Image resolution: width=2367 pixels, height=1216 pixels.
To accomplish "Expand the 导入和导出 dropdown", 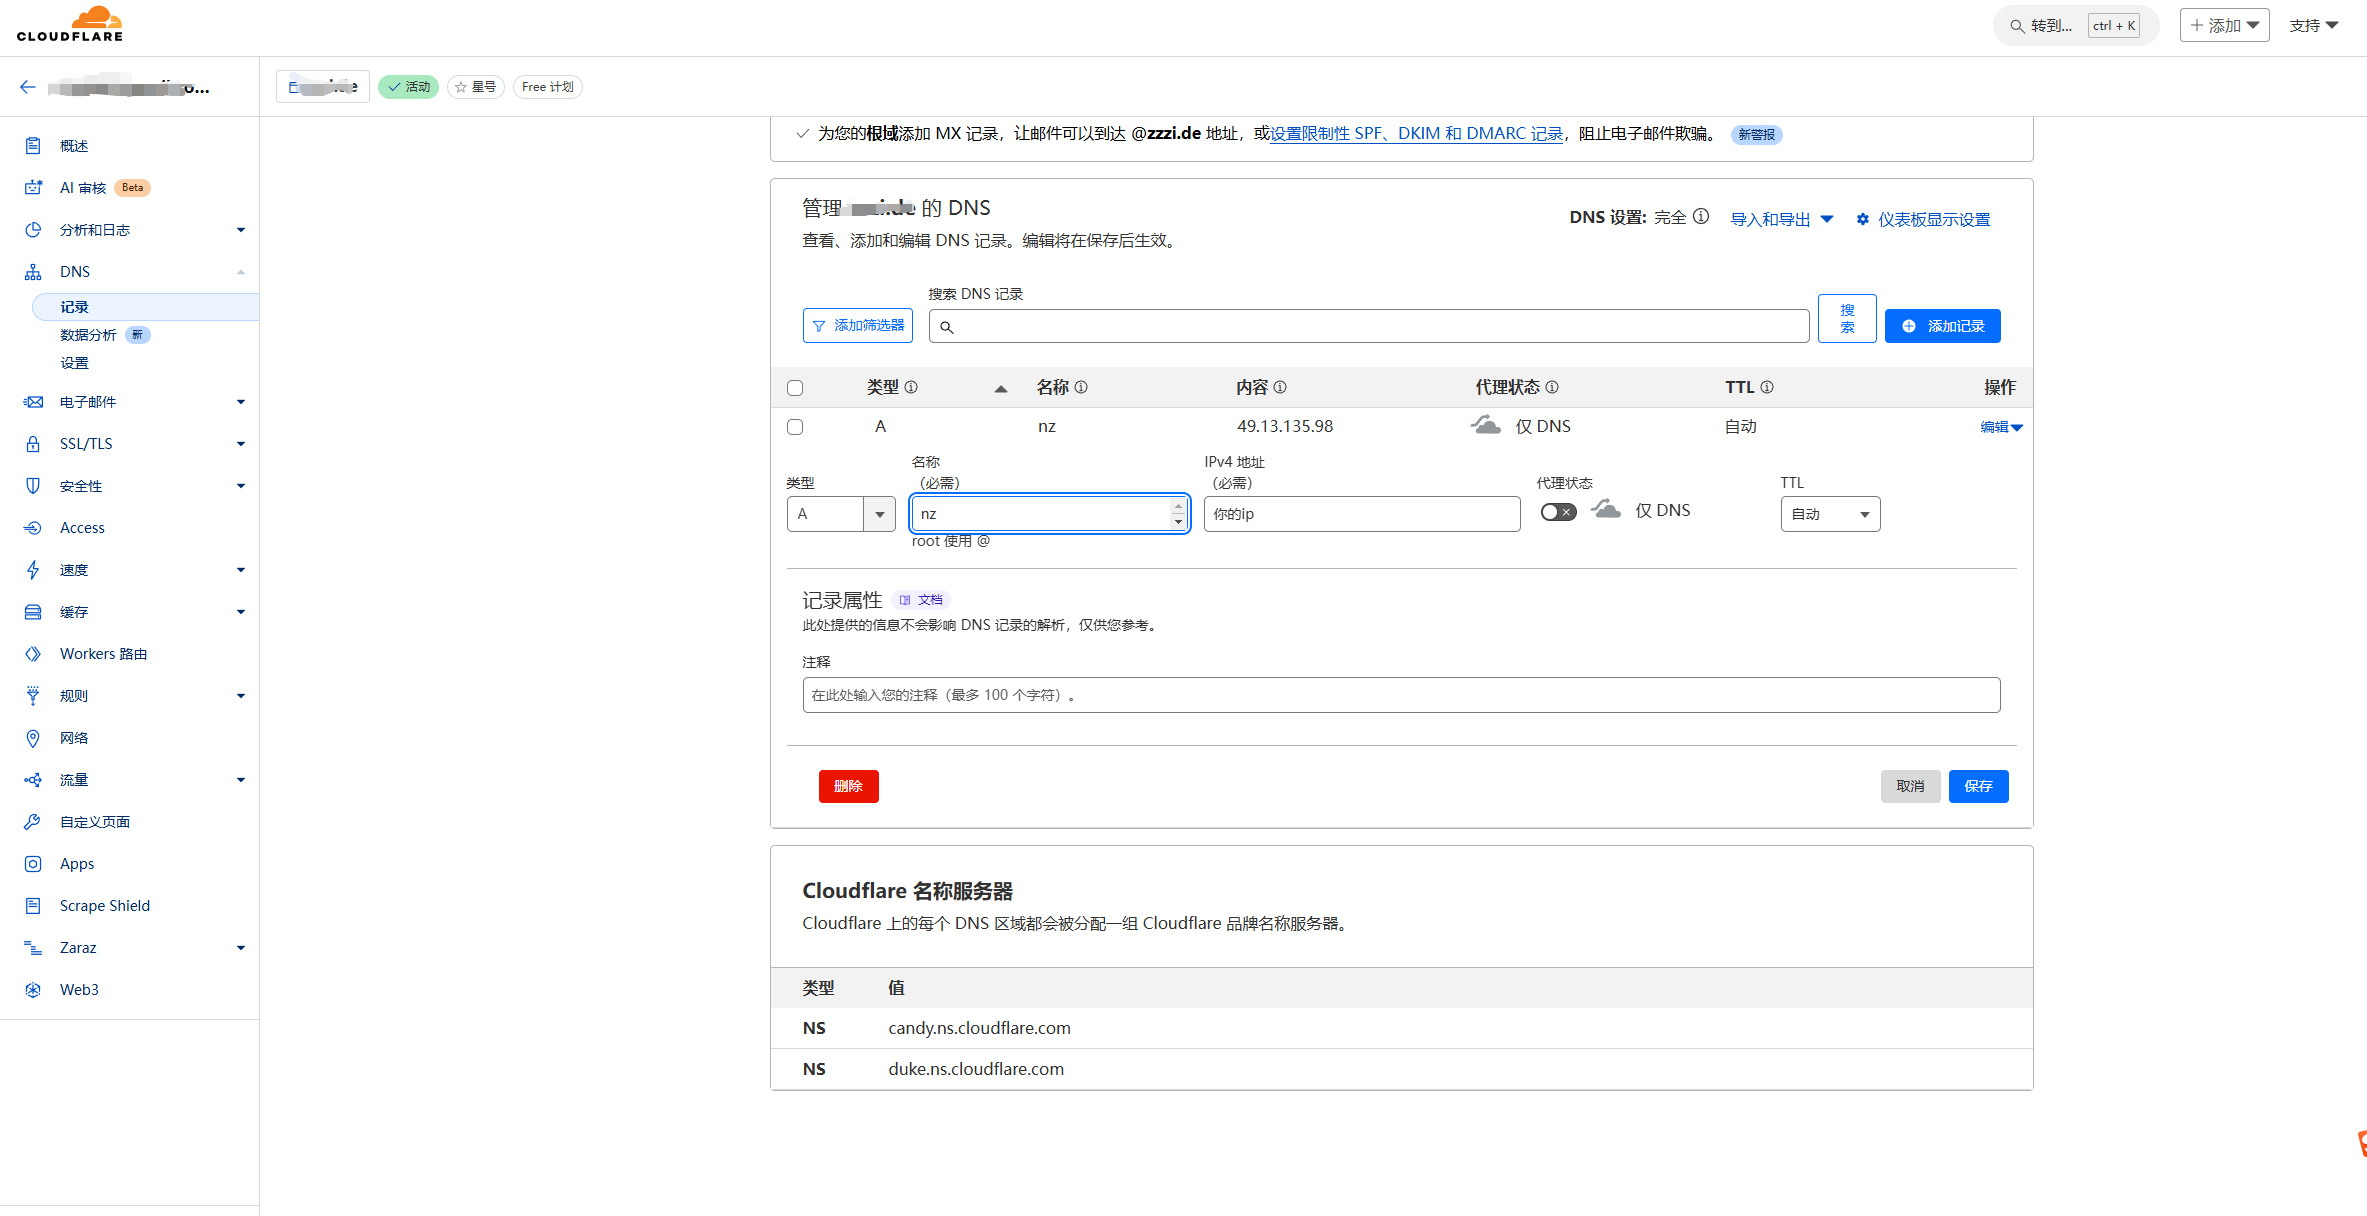I will (x=1781, y=218).
